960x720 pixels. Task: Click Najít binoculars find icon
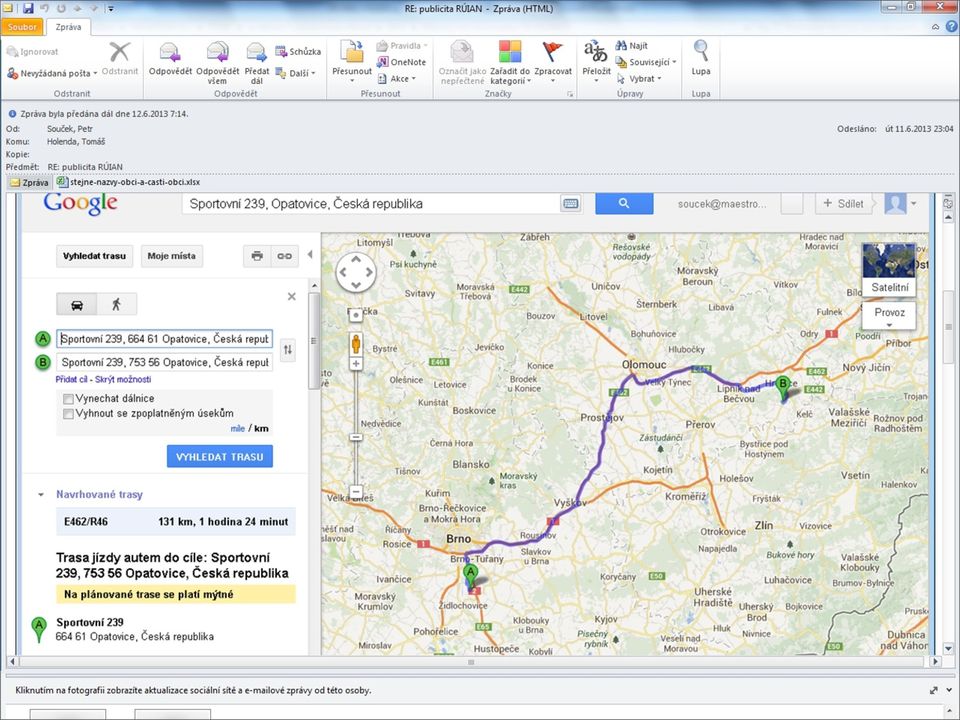click(621, 45)
